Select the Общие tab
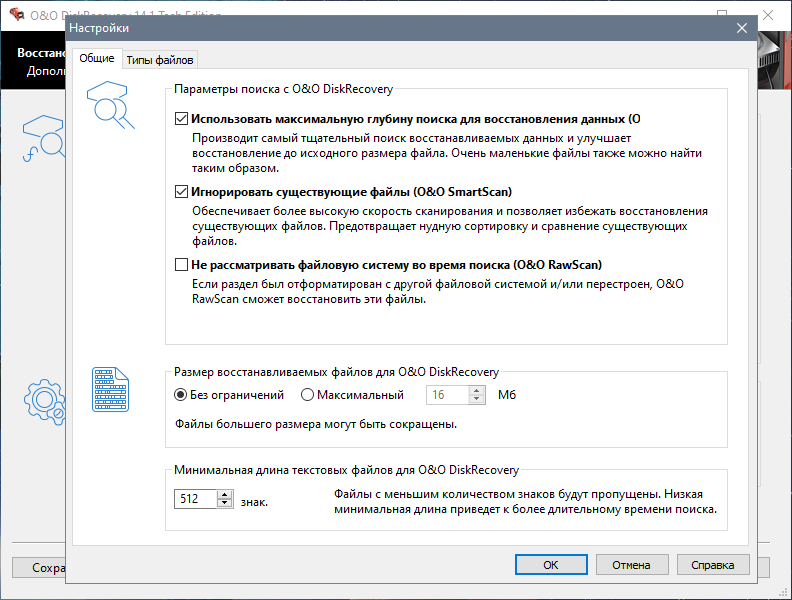Image resolution: width=792 pixels, height=600 pixels. tap(97, 59)
